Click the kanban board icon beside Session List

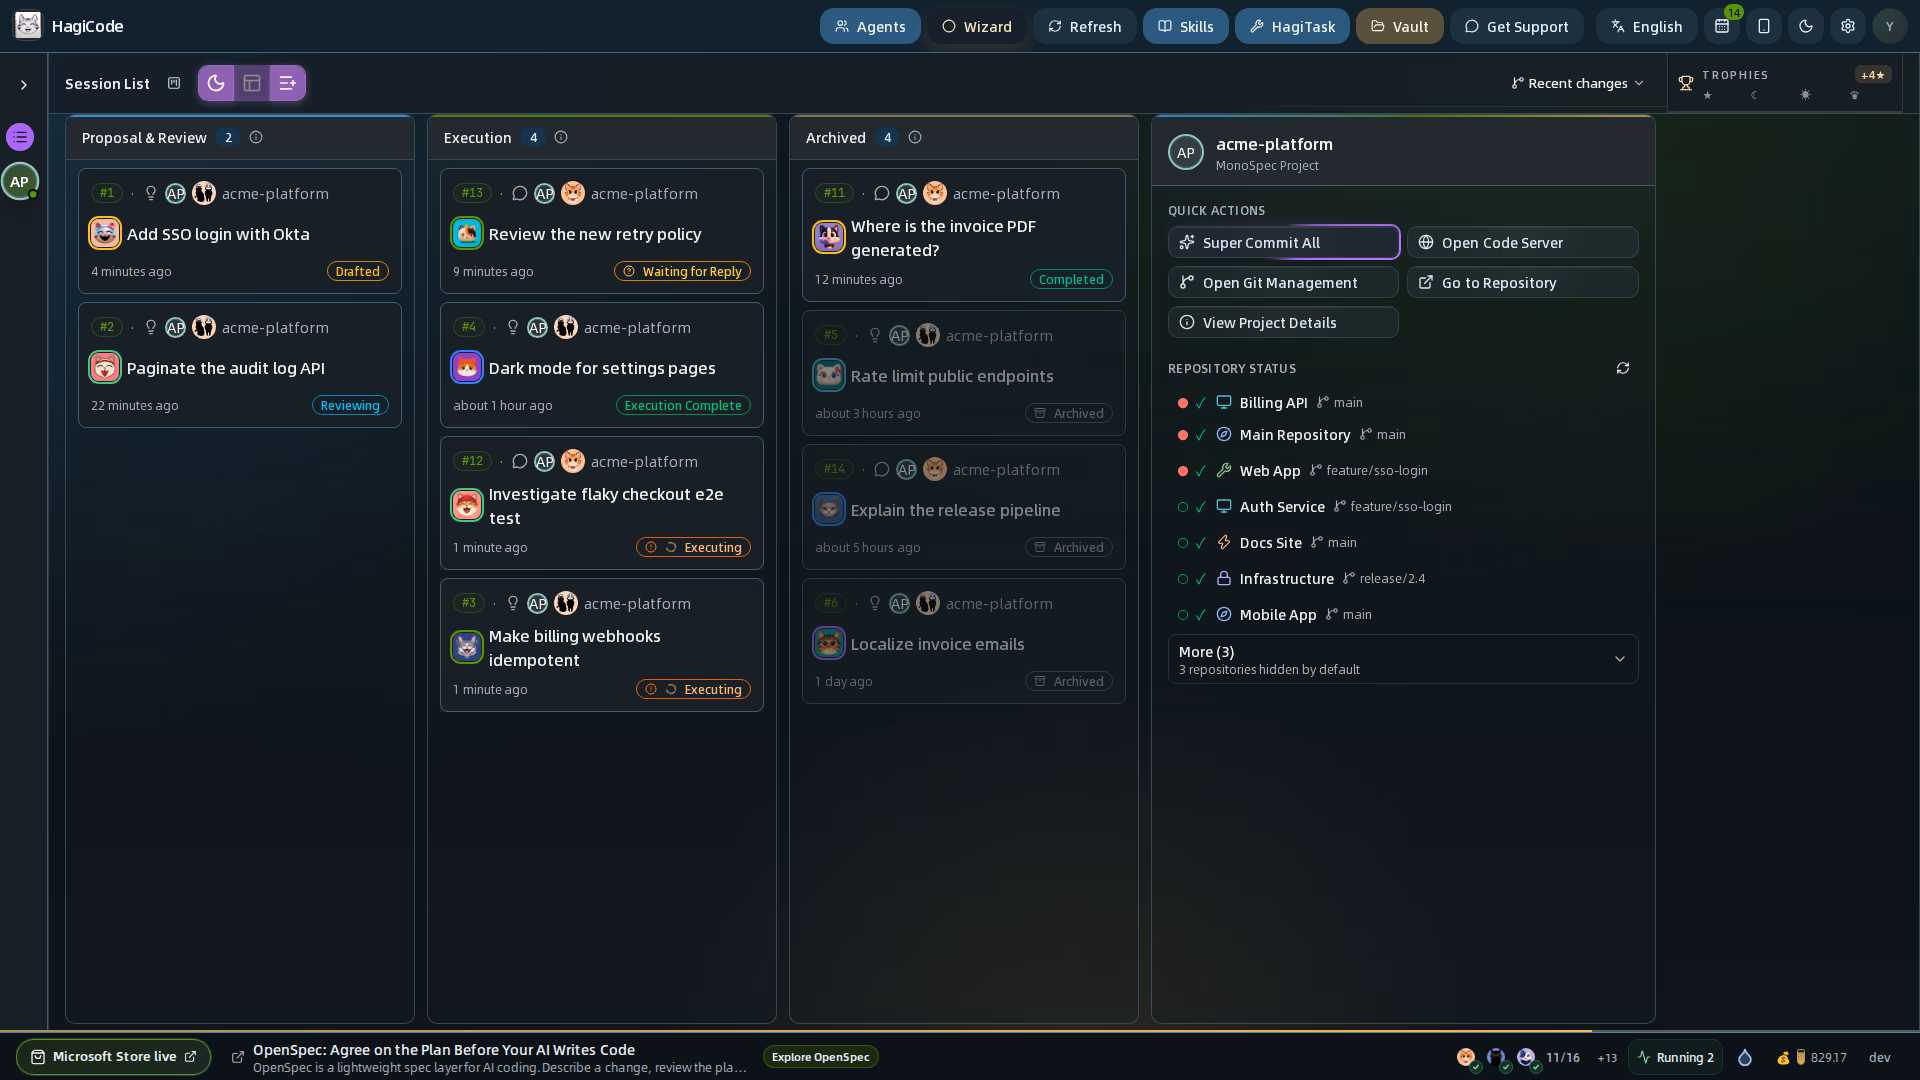174,83
